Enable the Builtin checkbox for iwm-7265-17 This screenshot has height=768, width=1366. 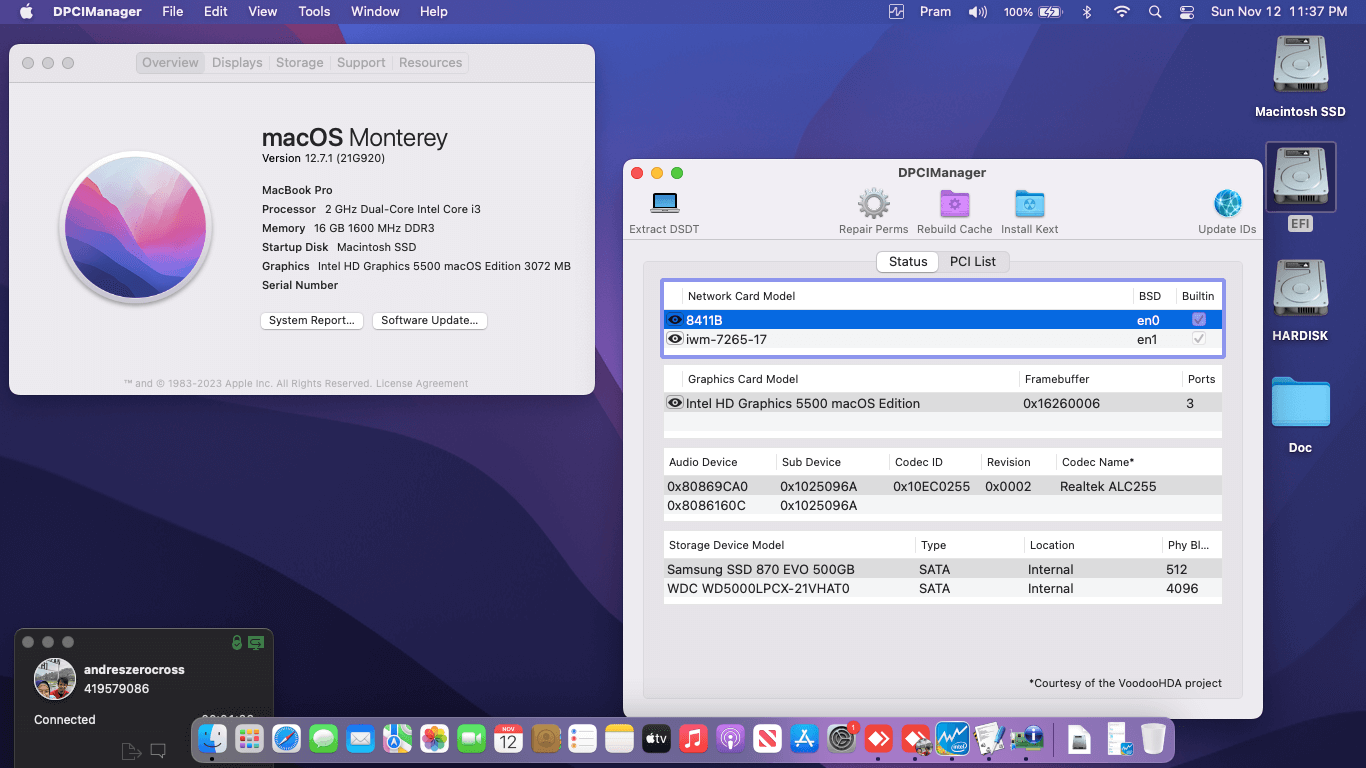(x=1198, y=338)
